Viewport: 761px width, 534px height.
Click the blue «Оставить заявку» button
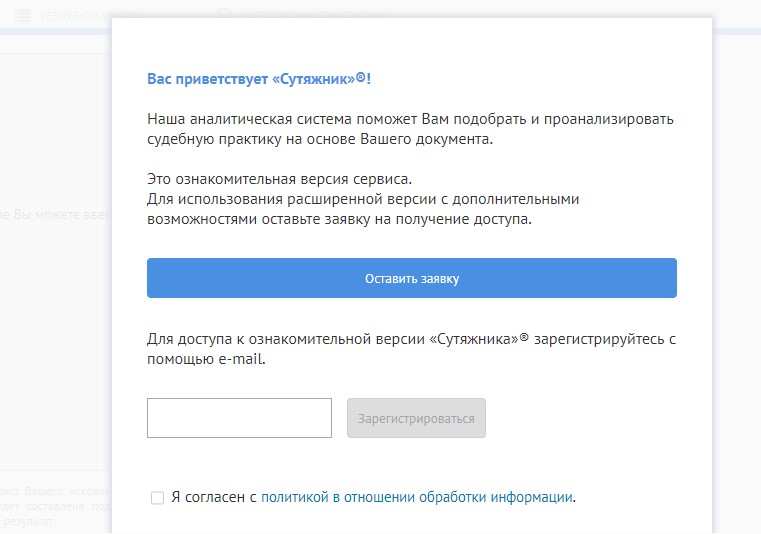pyautogui.click(x=411, y=278)
